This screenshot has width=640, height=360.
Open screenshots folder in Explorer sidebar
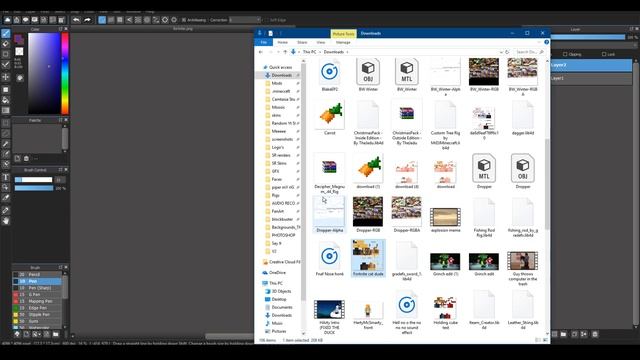click(282, 139)
